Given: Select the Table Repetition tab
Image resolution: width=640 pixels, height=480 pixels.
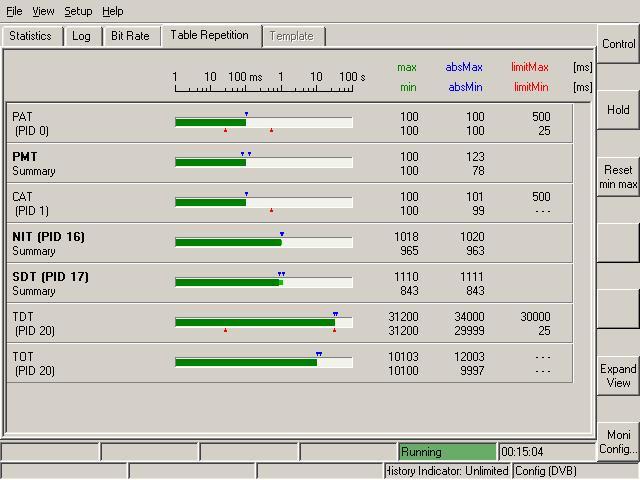Looking at the screenshot, I should (x=209, y=35).
